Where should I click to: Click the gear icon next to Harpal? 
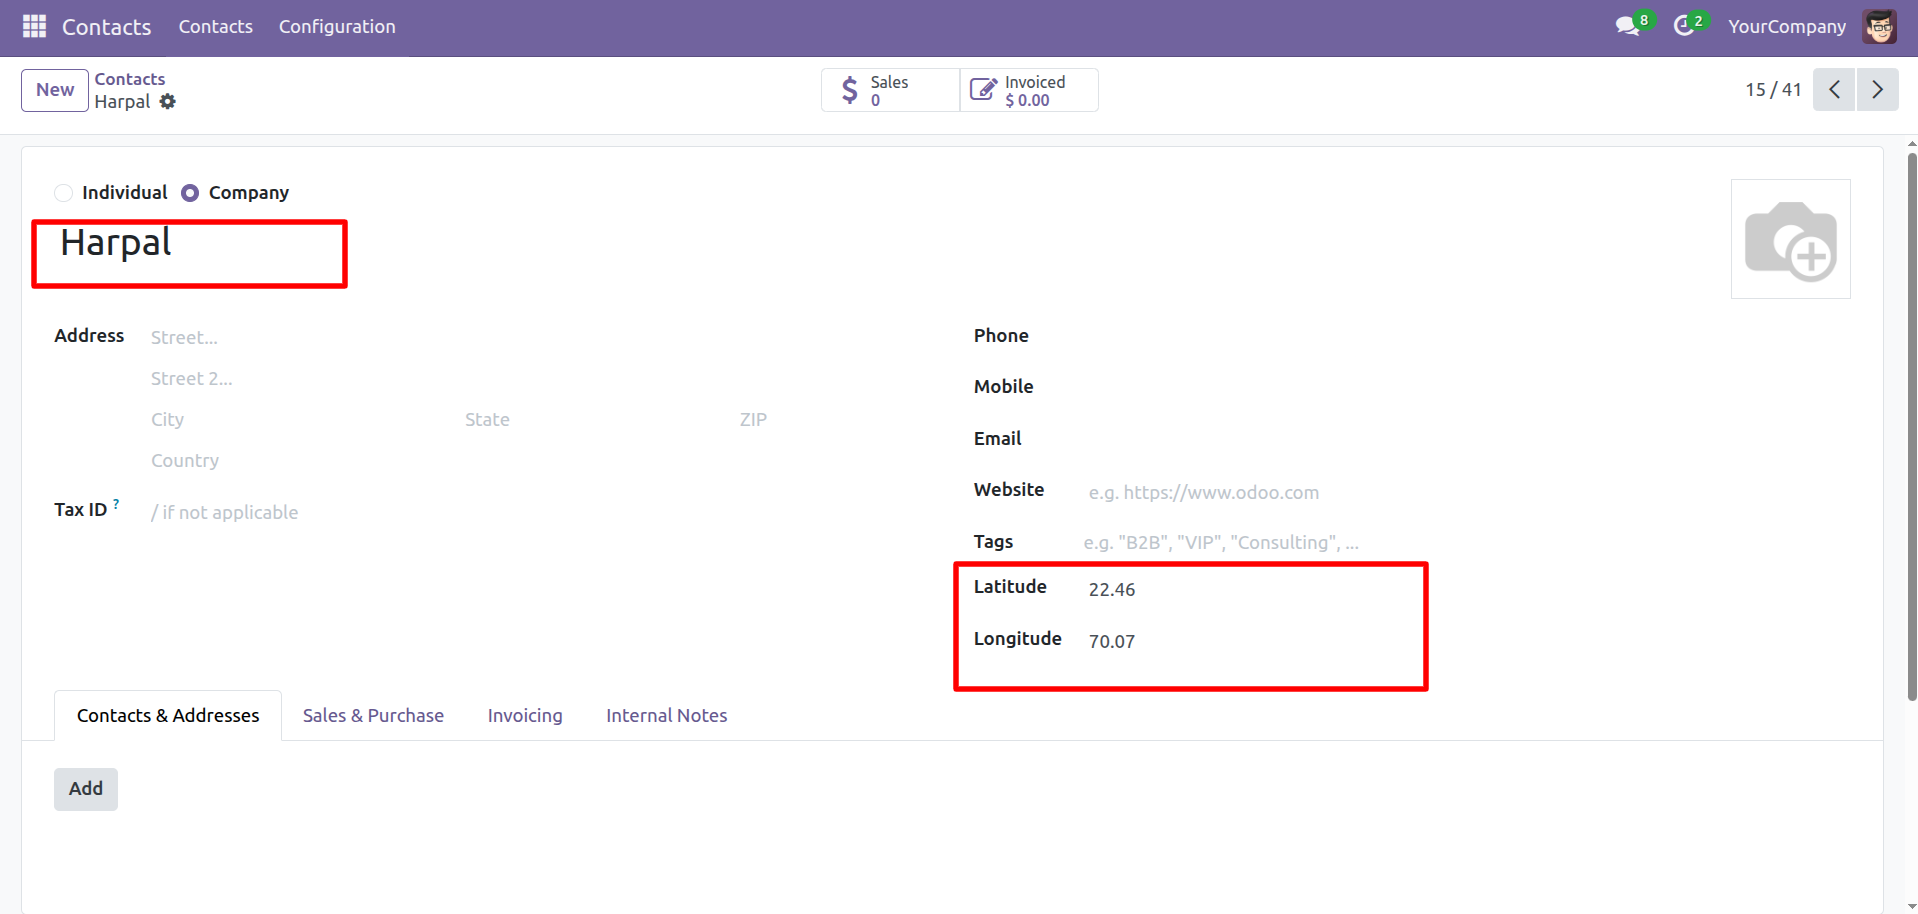168,101
